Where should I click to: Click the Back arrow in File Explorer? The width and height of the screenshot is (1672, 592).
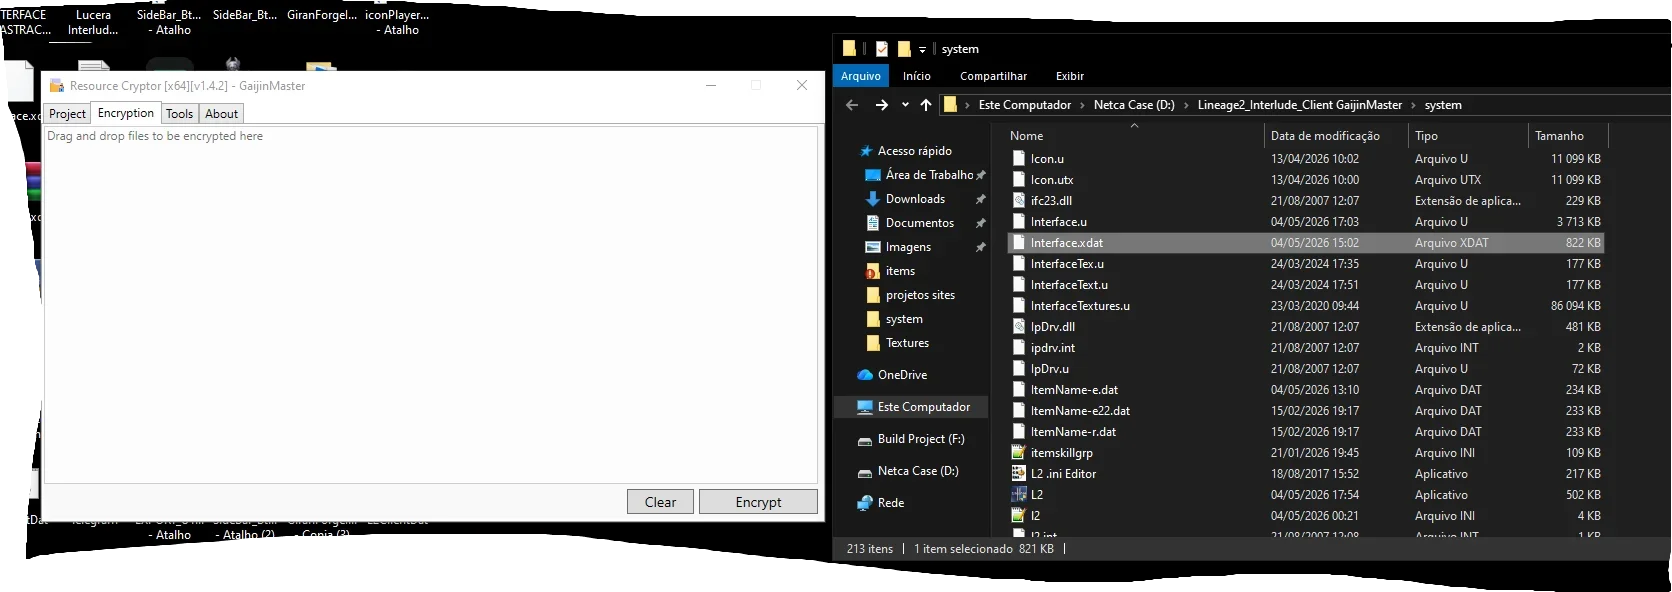tap(852, 105)
